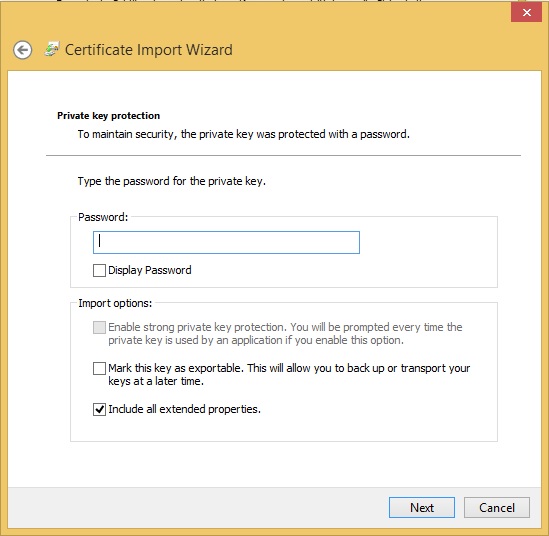Click the Mark this key as exportable text
The height and width of the screenshot is (536, 549).
[289, 375]
